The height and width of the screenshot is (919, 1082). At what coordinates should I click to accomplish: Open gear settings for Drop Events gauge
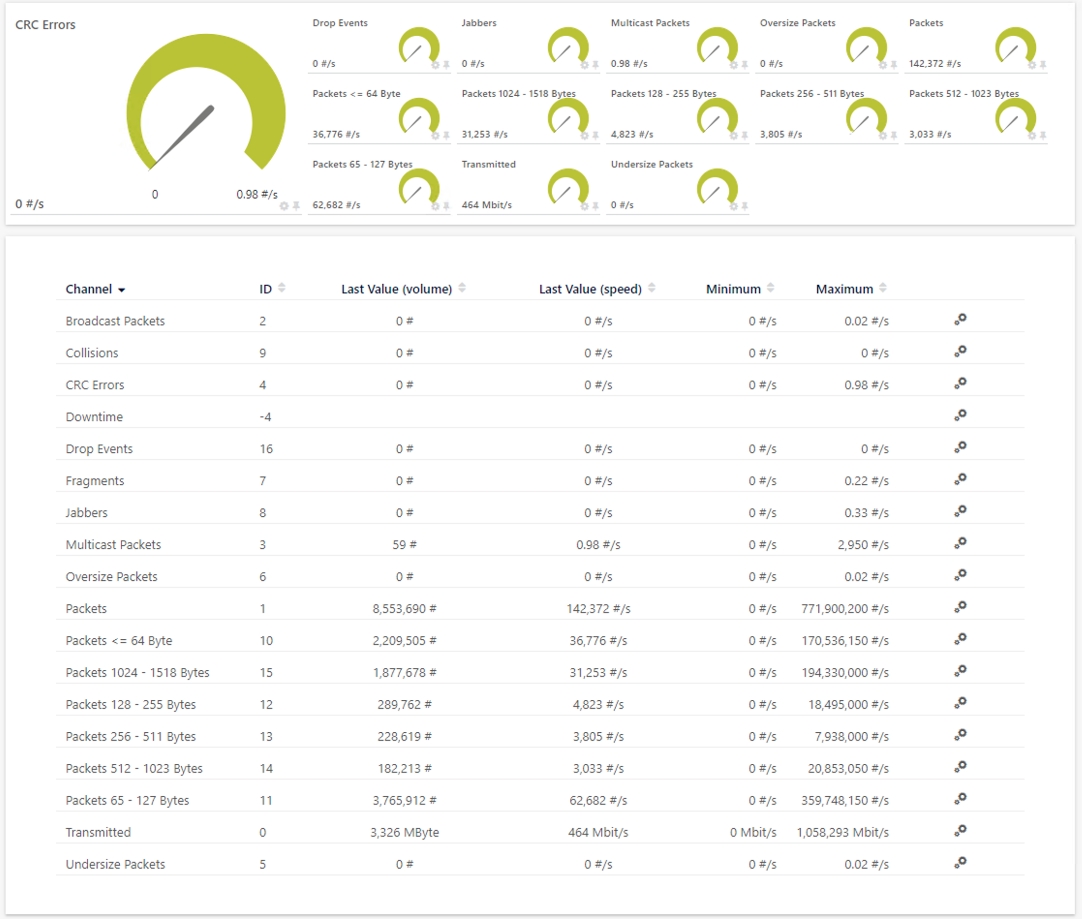435,65
